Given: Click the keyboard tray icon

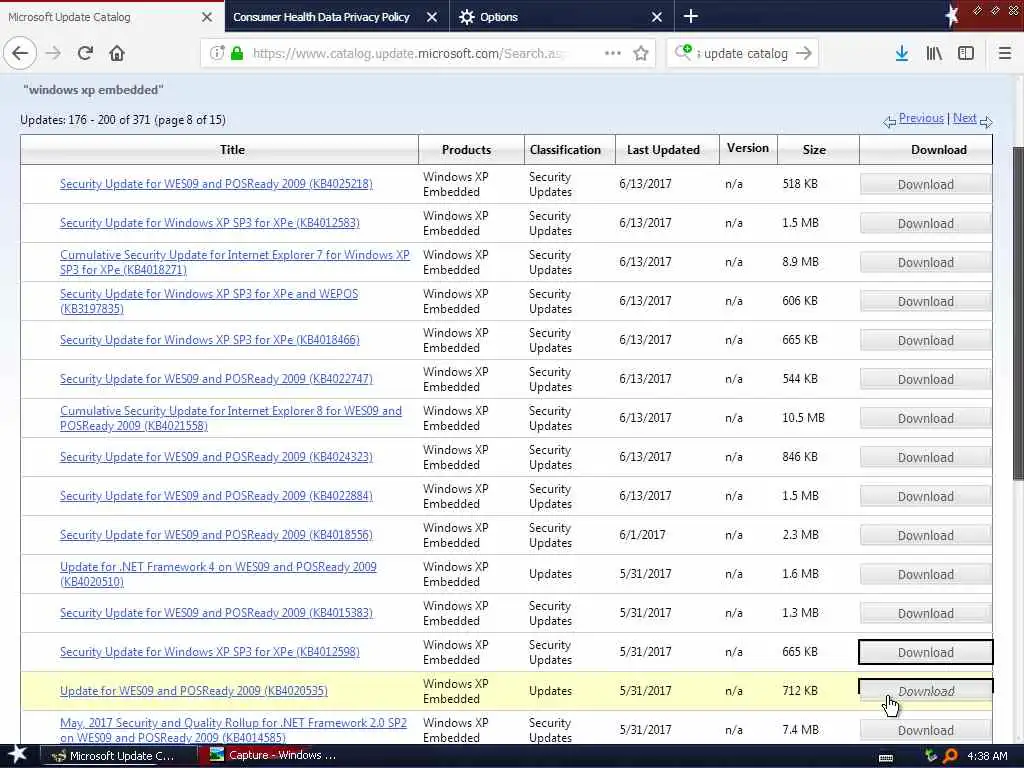Looking at the screenshot, I should tap(886, 757).
